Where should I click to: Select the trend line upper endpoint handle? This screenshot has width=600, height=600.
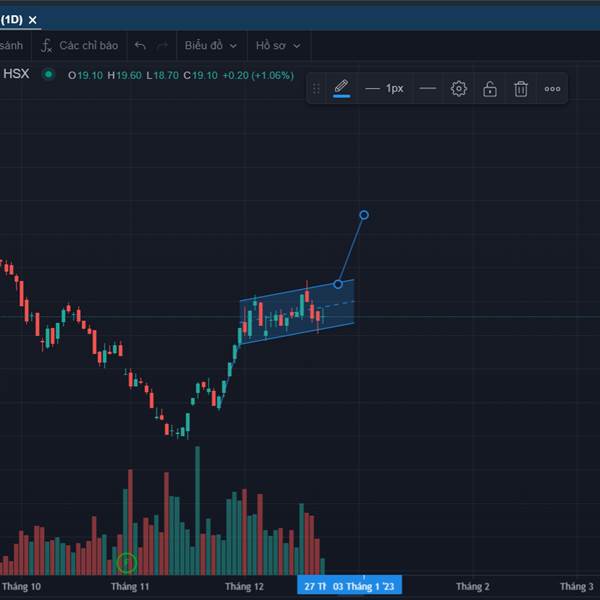(x=364, y=215)
